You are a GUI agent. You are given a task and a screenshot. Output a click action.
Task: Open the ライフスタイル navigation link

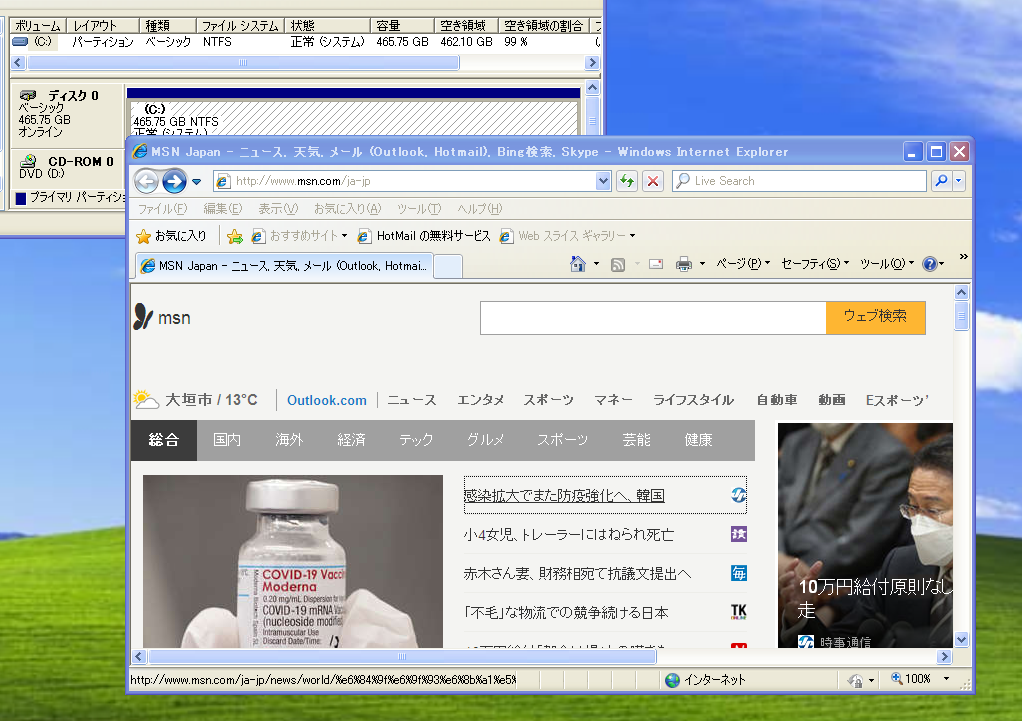694,400
